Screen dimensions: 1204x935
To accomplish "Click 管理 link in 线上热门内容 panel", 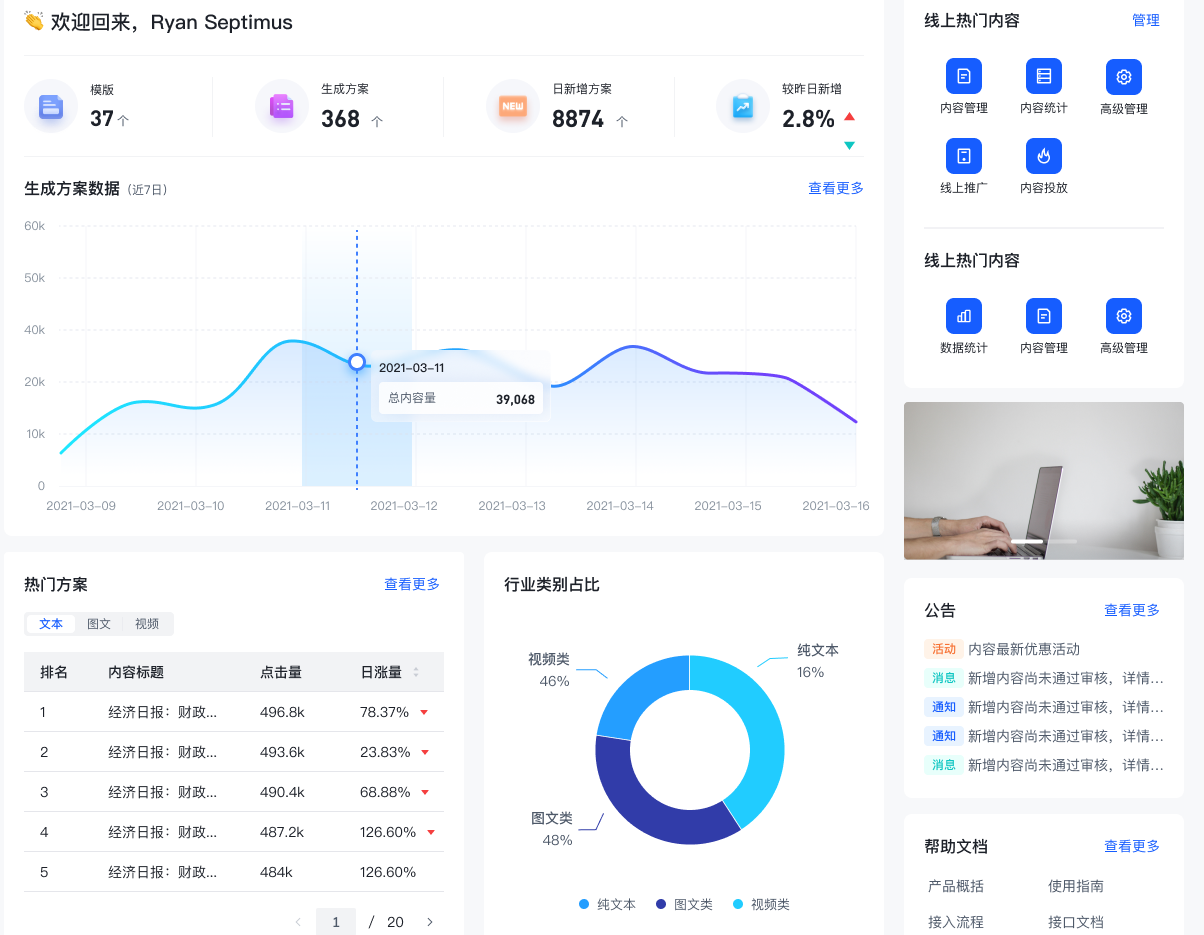I will [1145, 20].
